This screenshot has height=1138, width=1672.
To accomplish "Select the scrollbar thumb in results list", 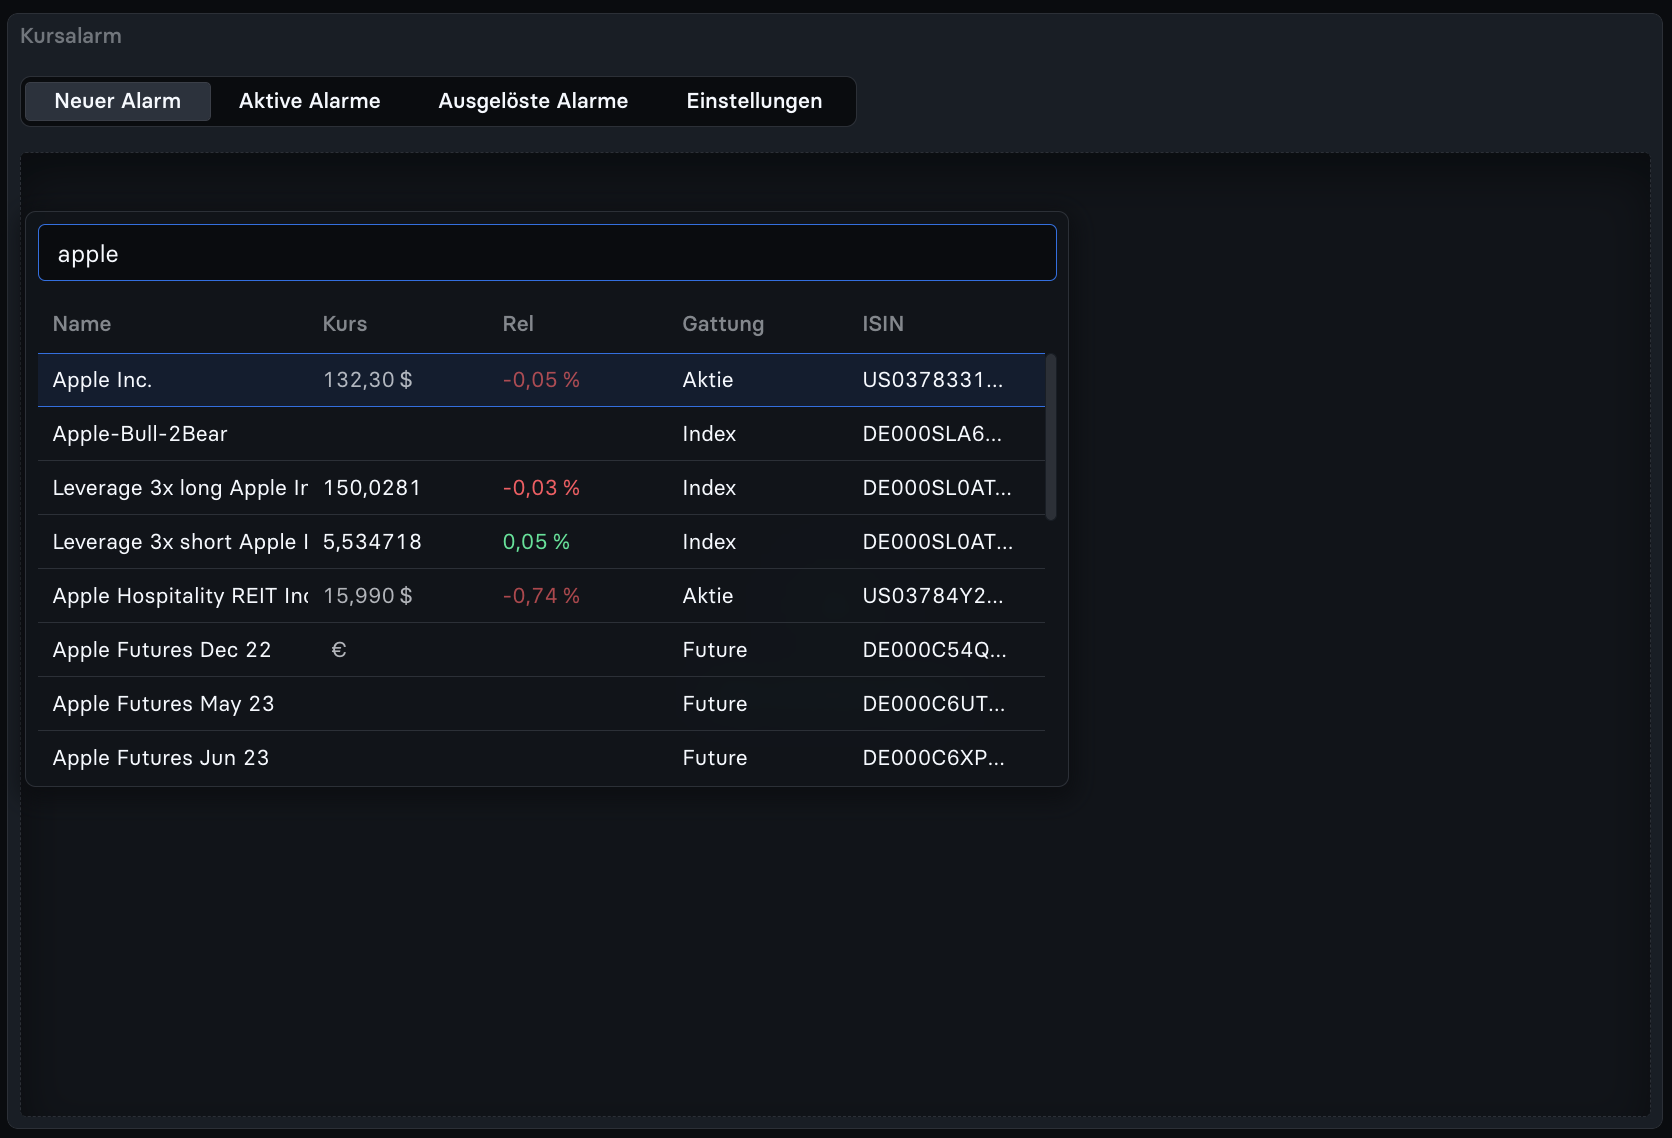I will tap(1051, 437).
